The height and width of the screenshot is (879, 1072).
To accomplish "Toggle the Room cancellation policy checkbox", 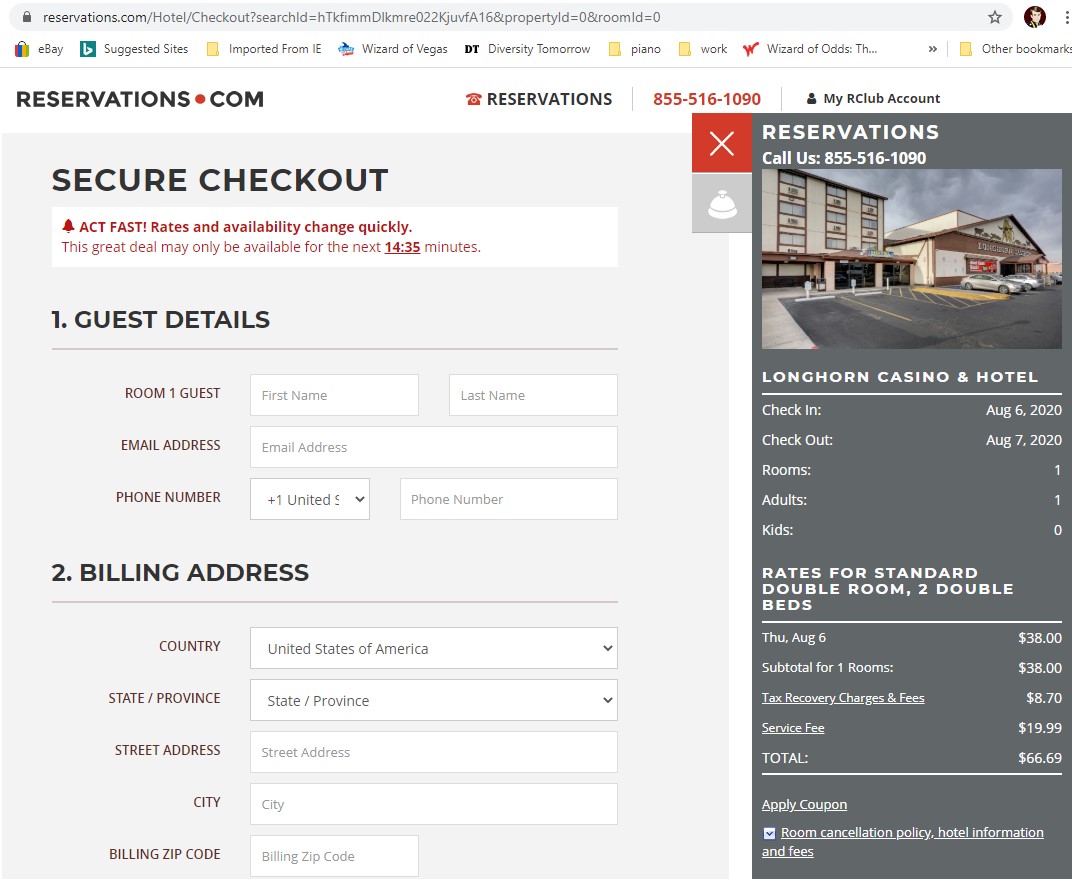I will pyautogui.click(x=768, y=832).
